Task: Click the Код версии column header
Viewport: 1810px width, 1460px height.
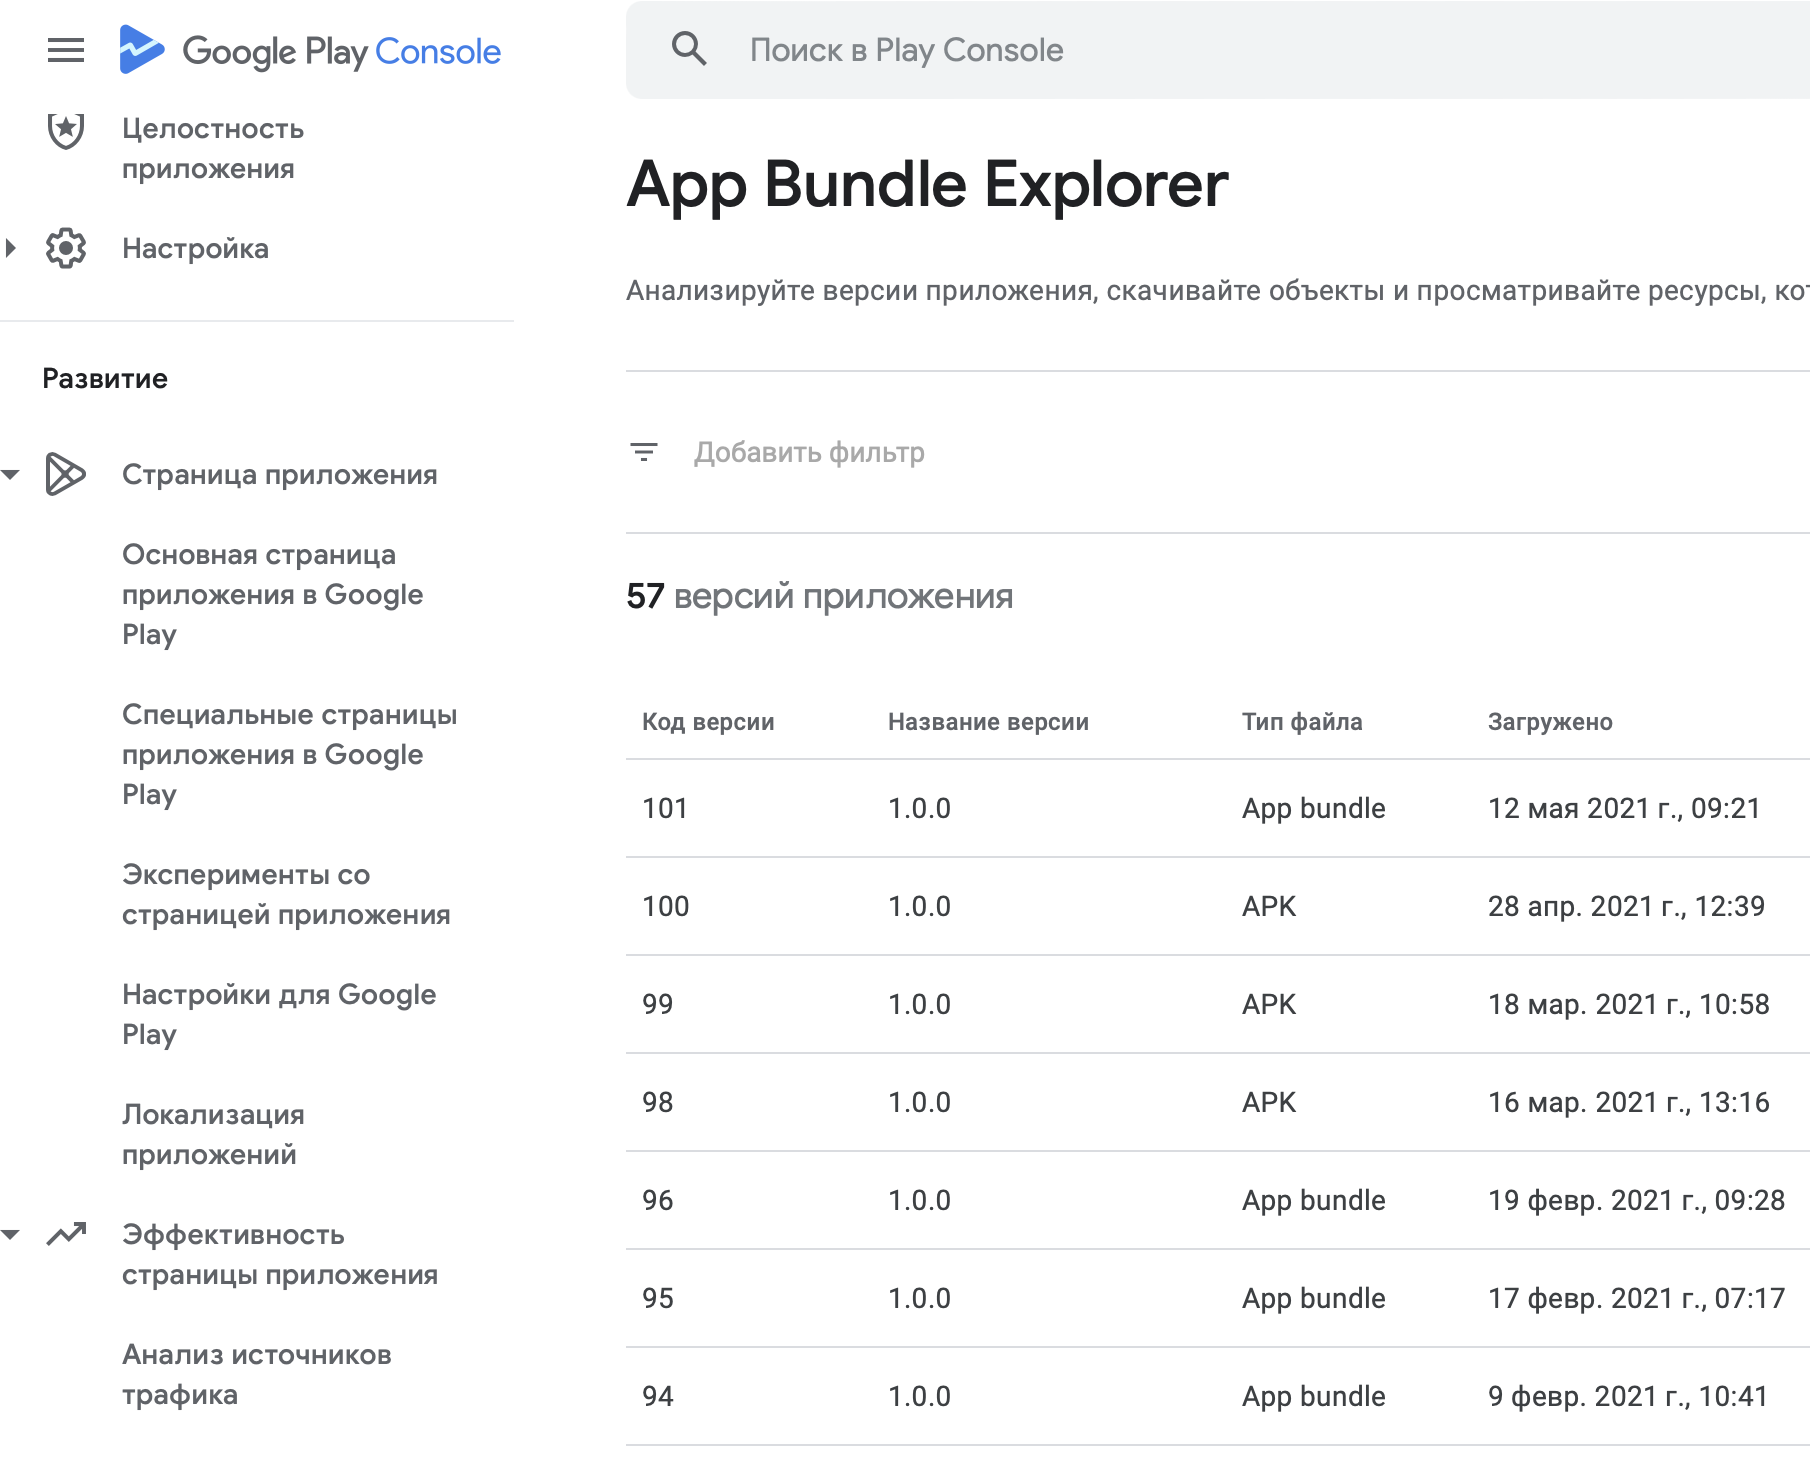Action: coord(708,722)
